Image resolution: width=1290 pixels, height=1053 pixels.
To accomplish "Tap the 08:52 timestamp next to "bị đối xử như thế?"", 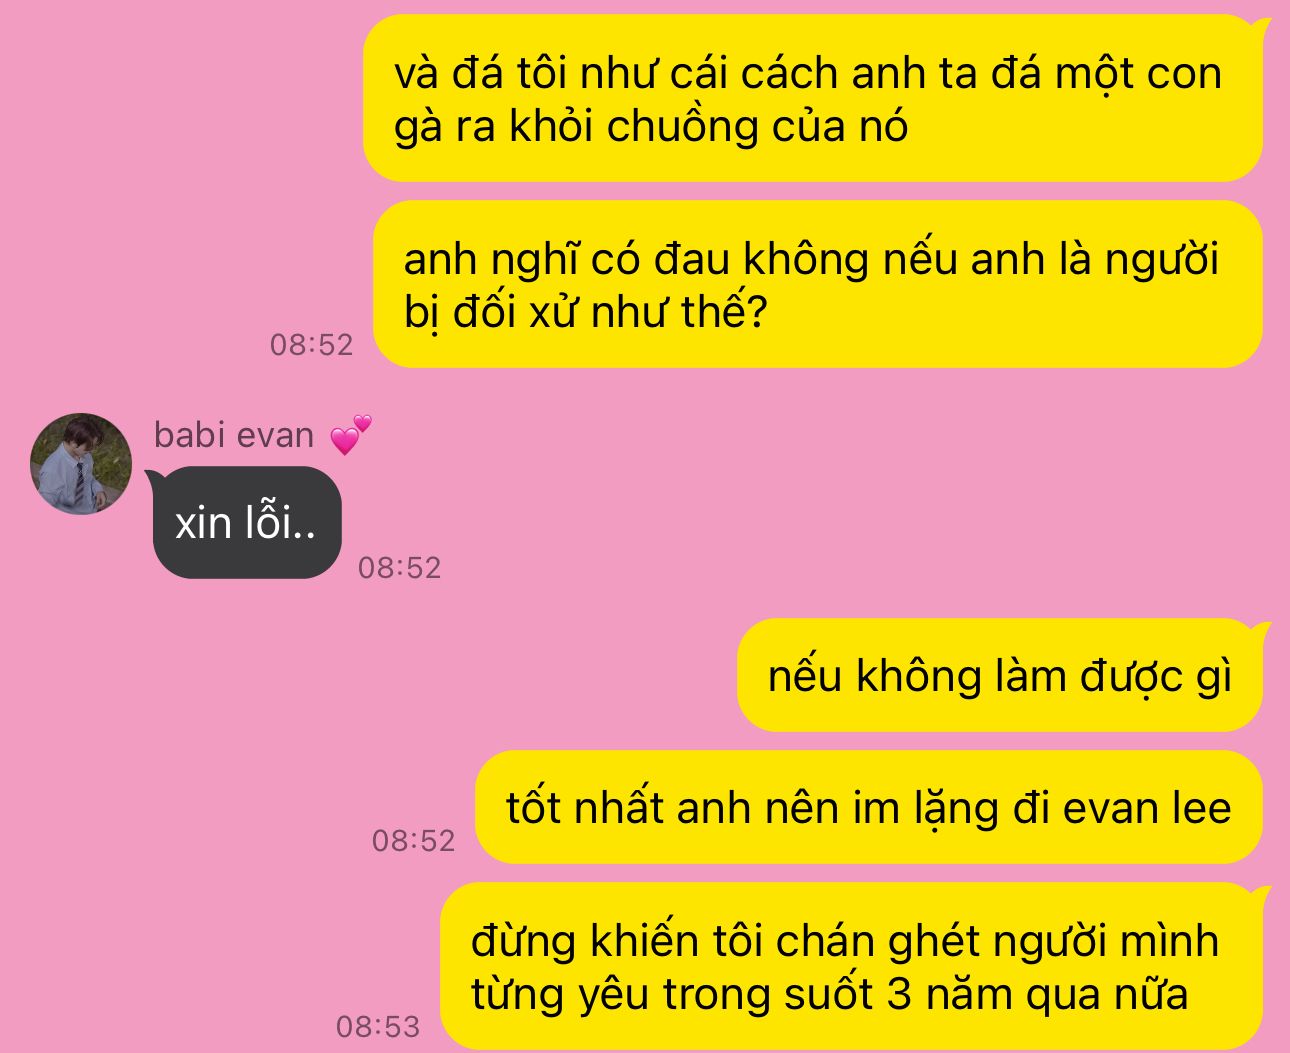I will [x=312, y=344].
